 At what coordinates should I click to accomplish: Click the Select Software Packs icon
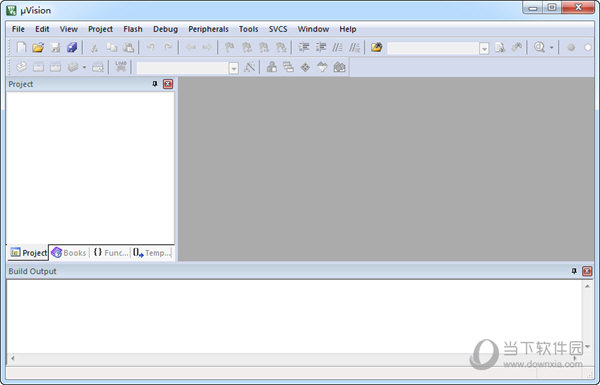(x=322, y=67)
